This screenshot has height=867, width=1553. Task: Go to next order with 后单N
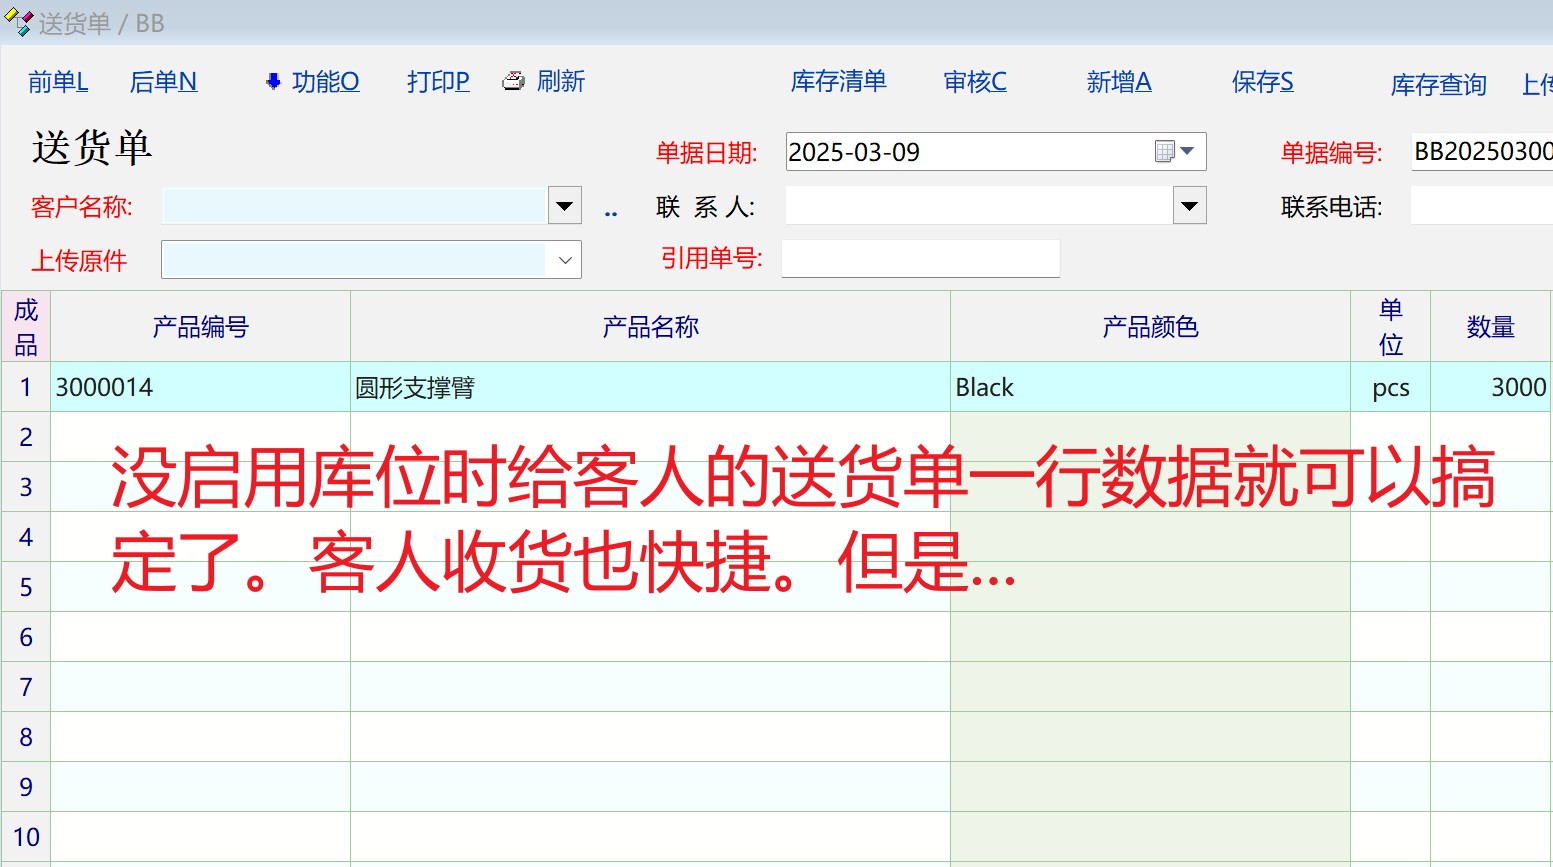click(163, 82)
